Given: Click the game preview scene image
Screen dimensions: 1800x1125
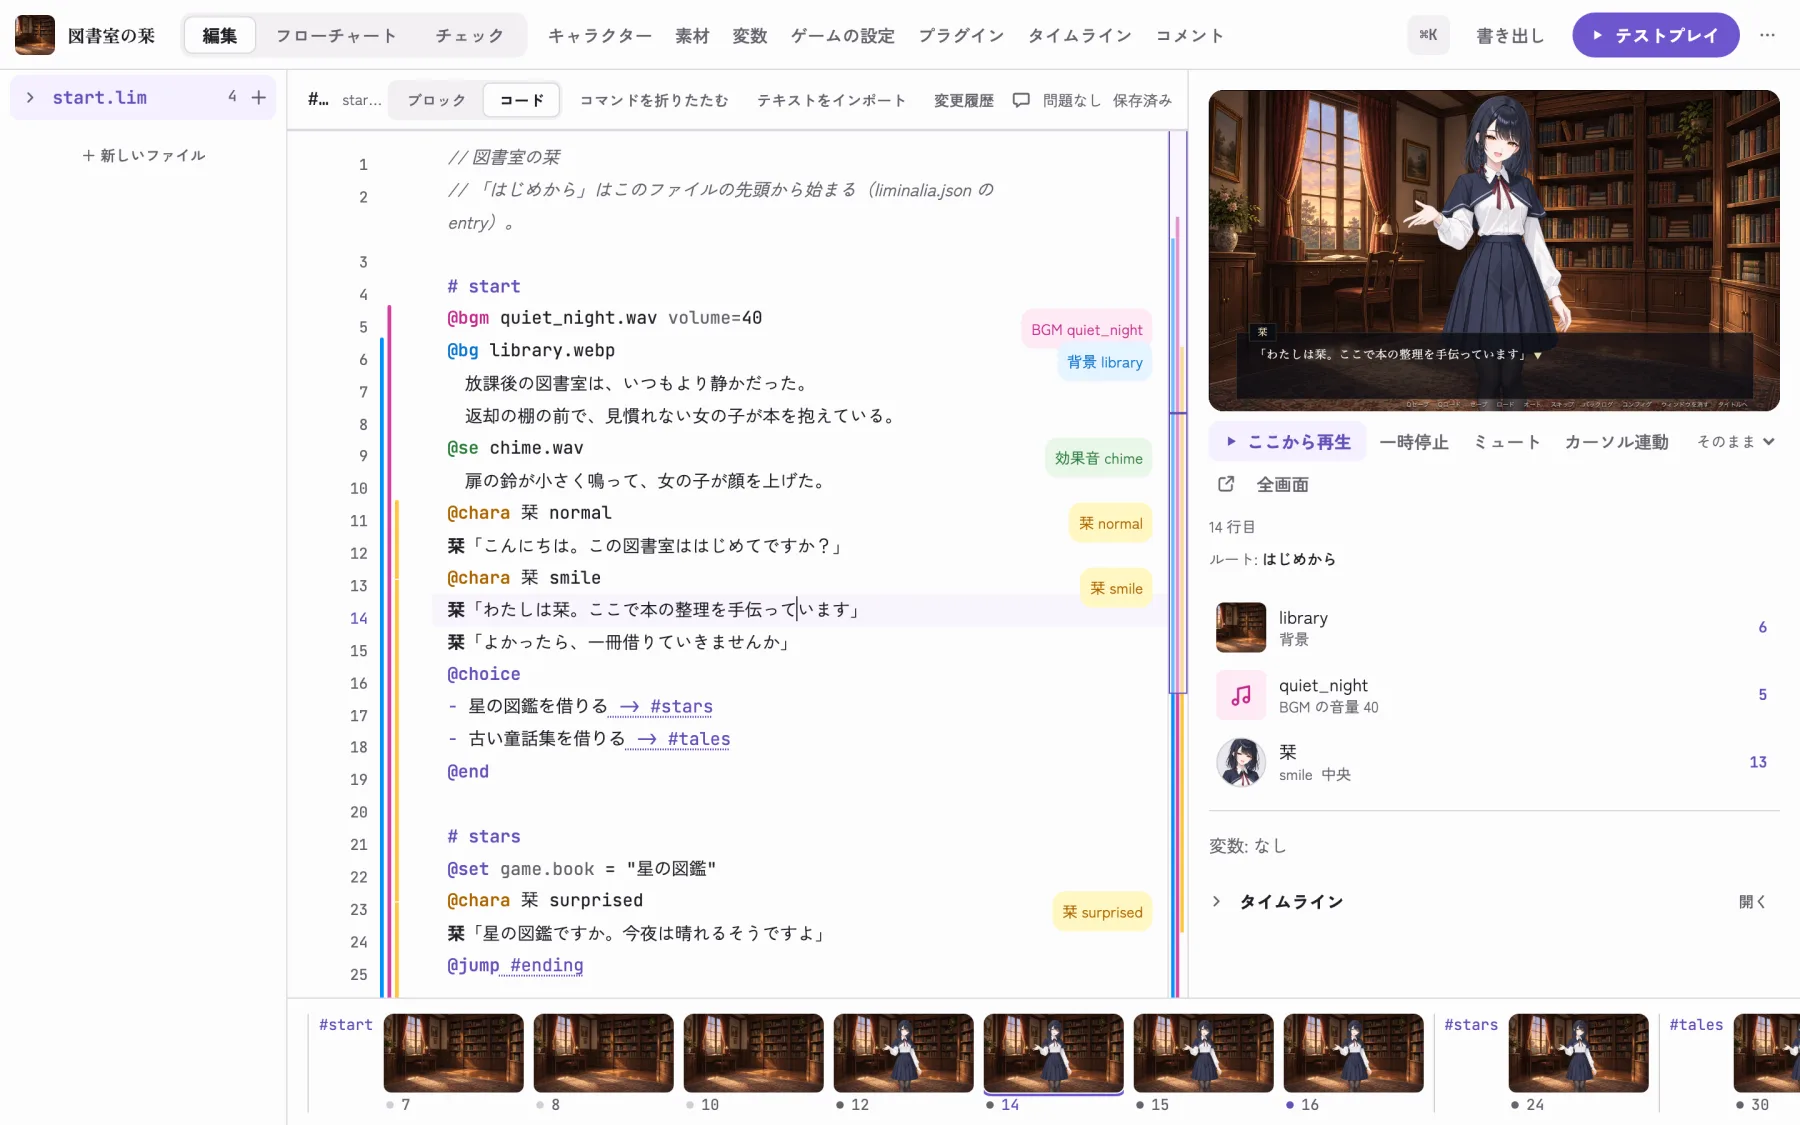Looking at the screenshot, I should click(x=1494, y=250).
